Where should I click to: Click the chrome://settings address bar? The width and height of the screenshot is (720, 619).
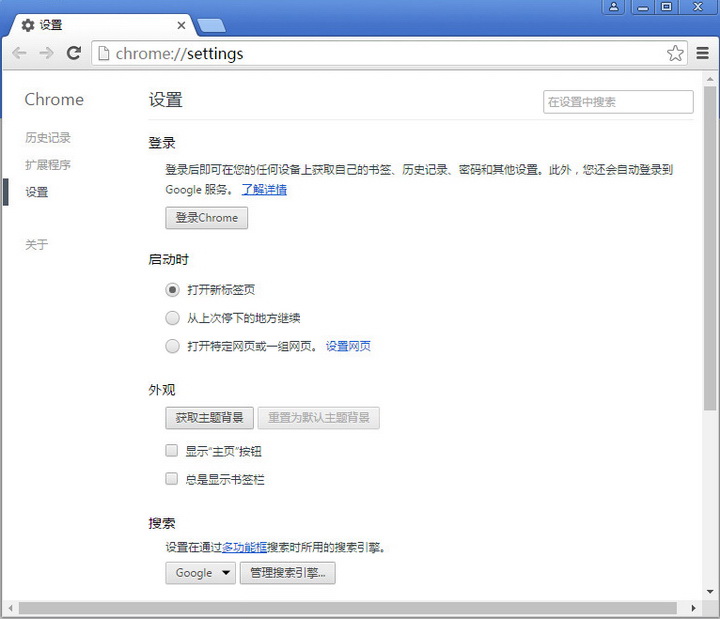tap(389, 53)
